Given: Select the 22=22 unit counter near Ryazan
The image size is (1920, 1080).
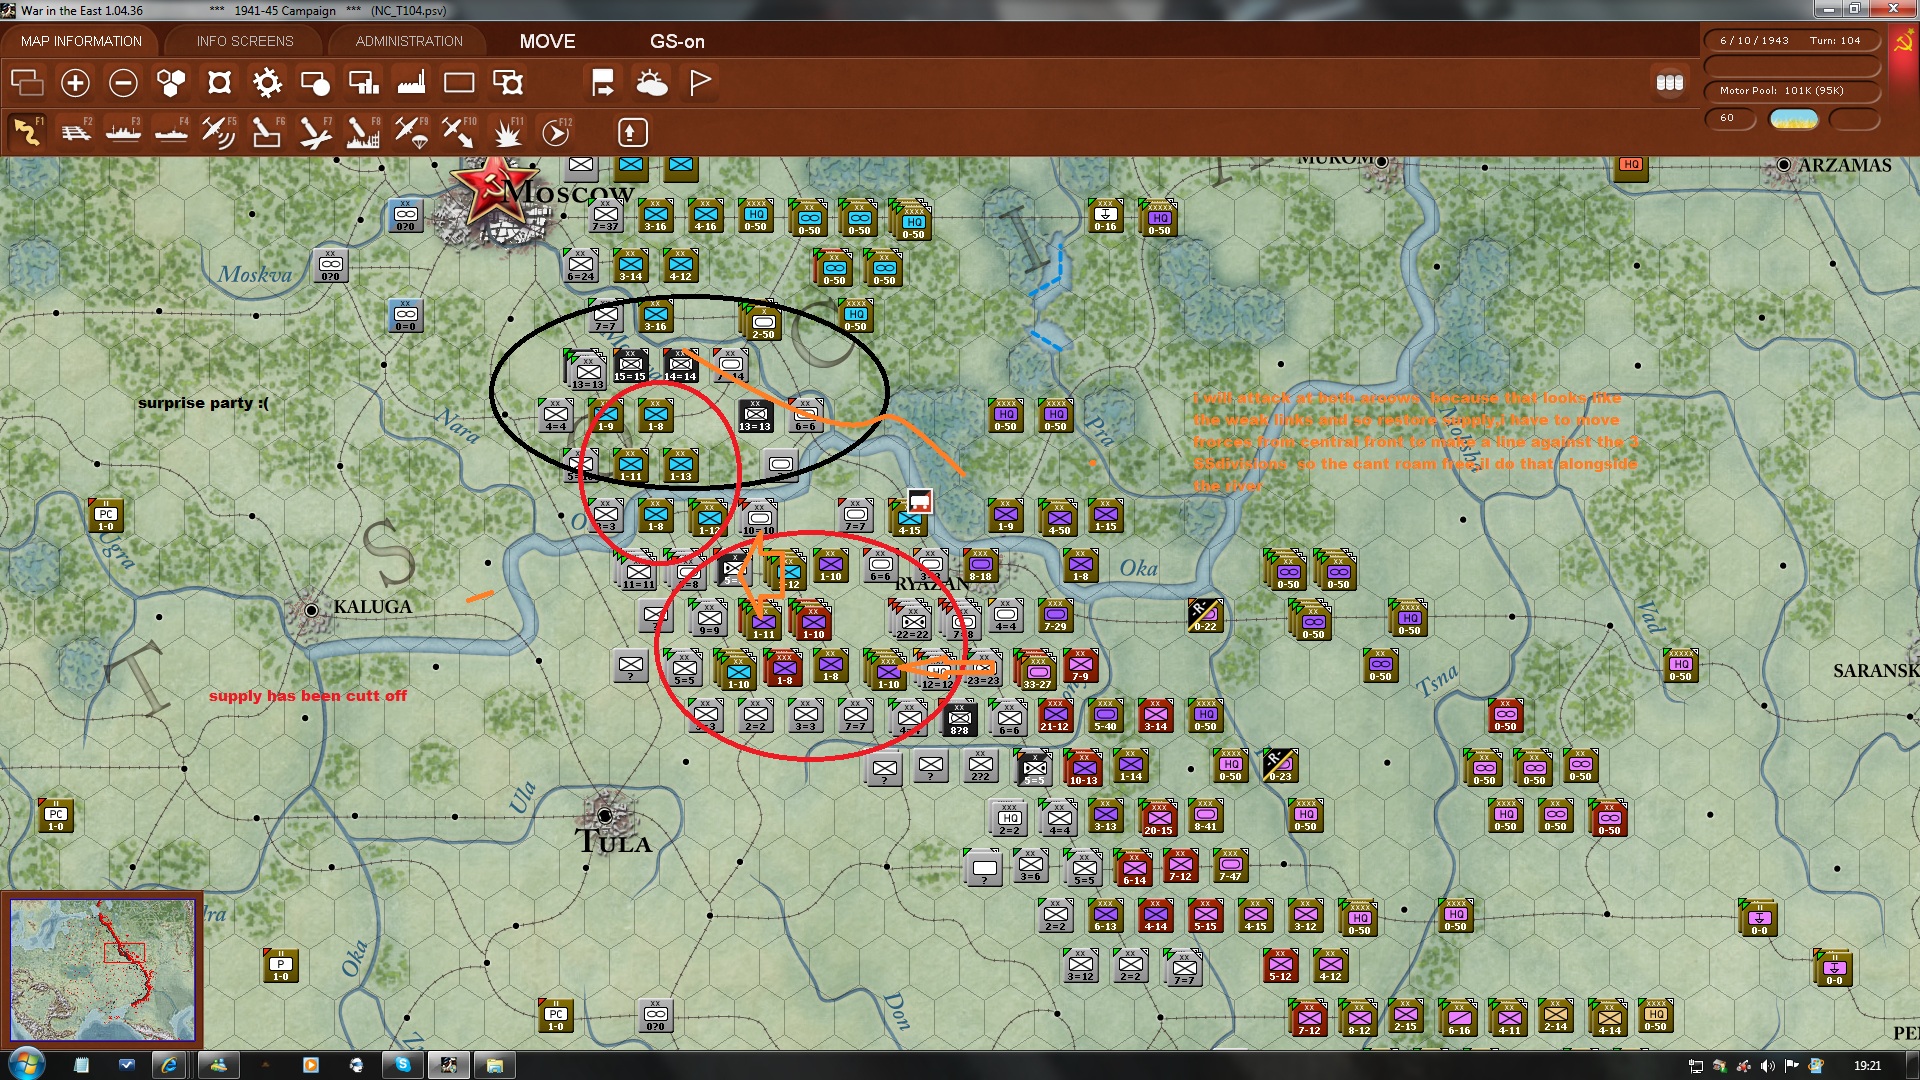Looking at the screenshot, I should [x=912, y=622].
